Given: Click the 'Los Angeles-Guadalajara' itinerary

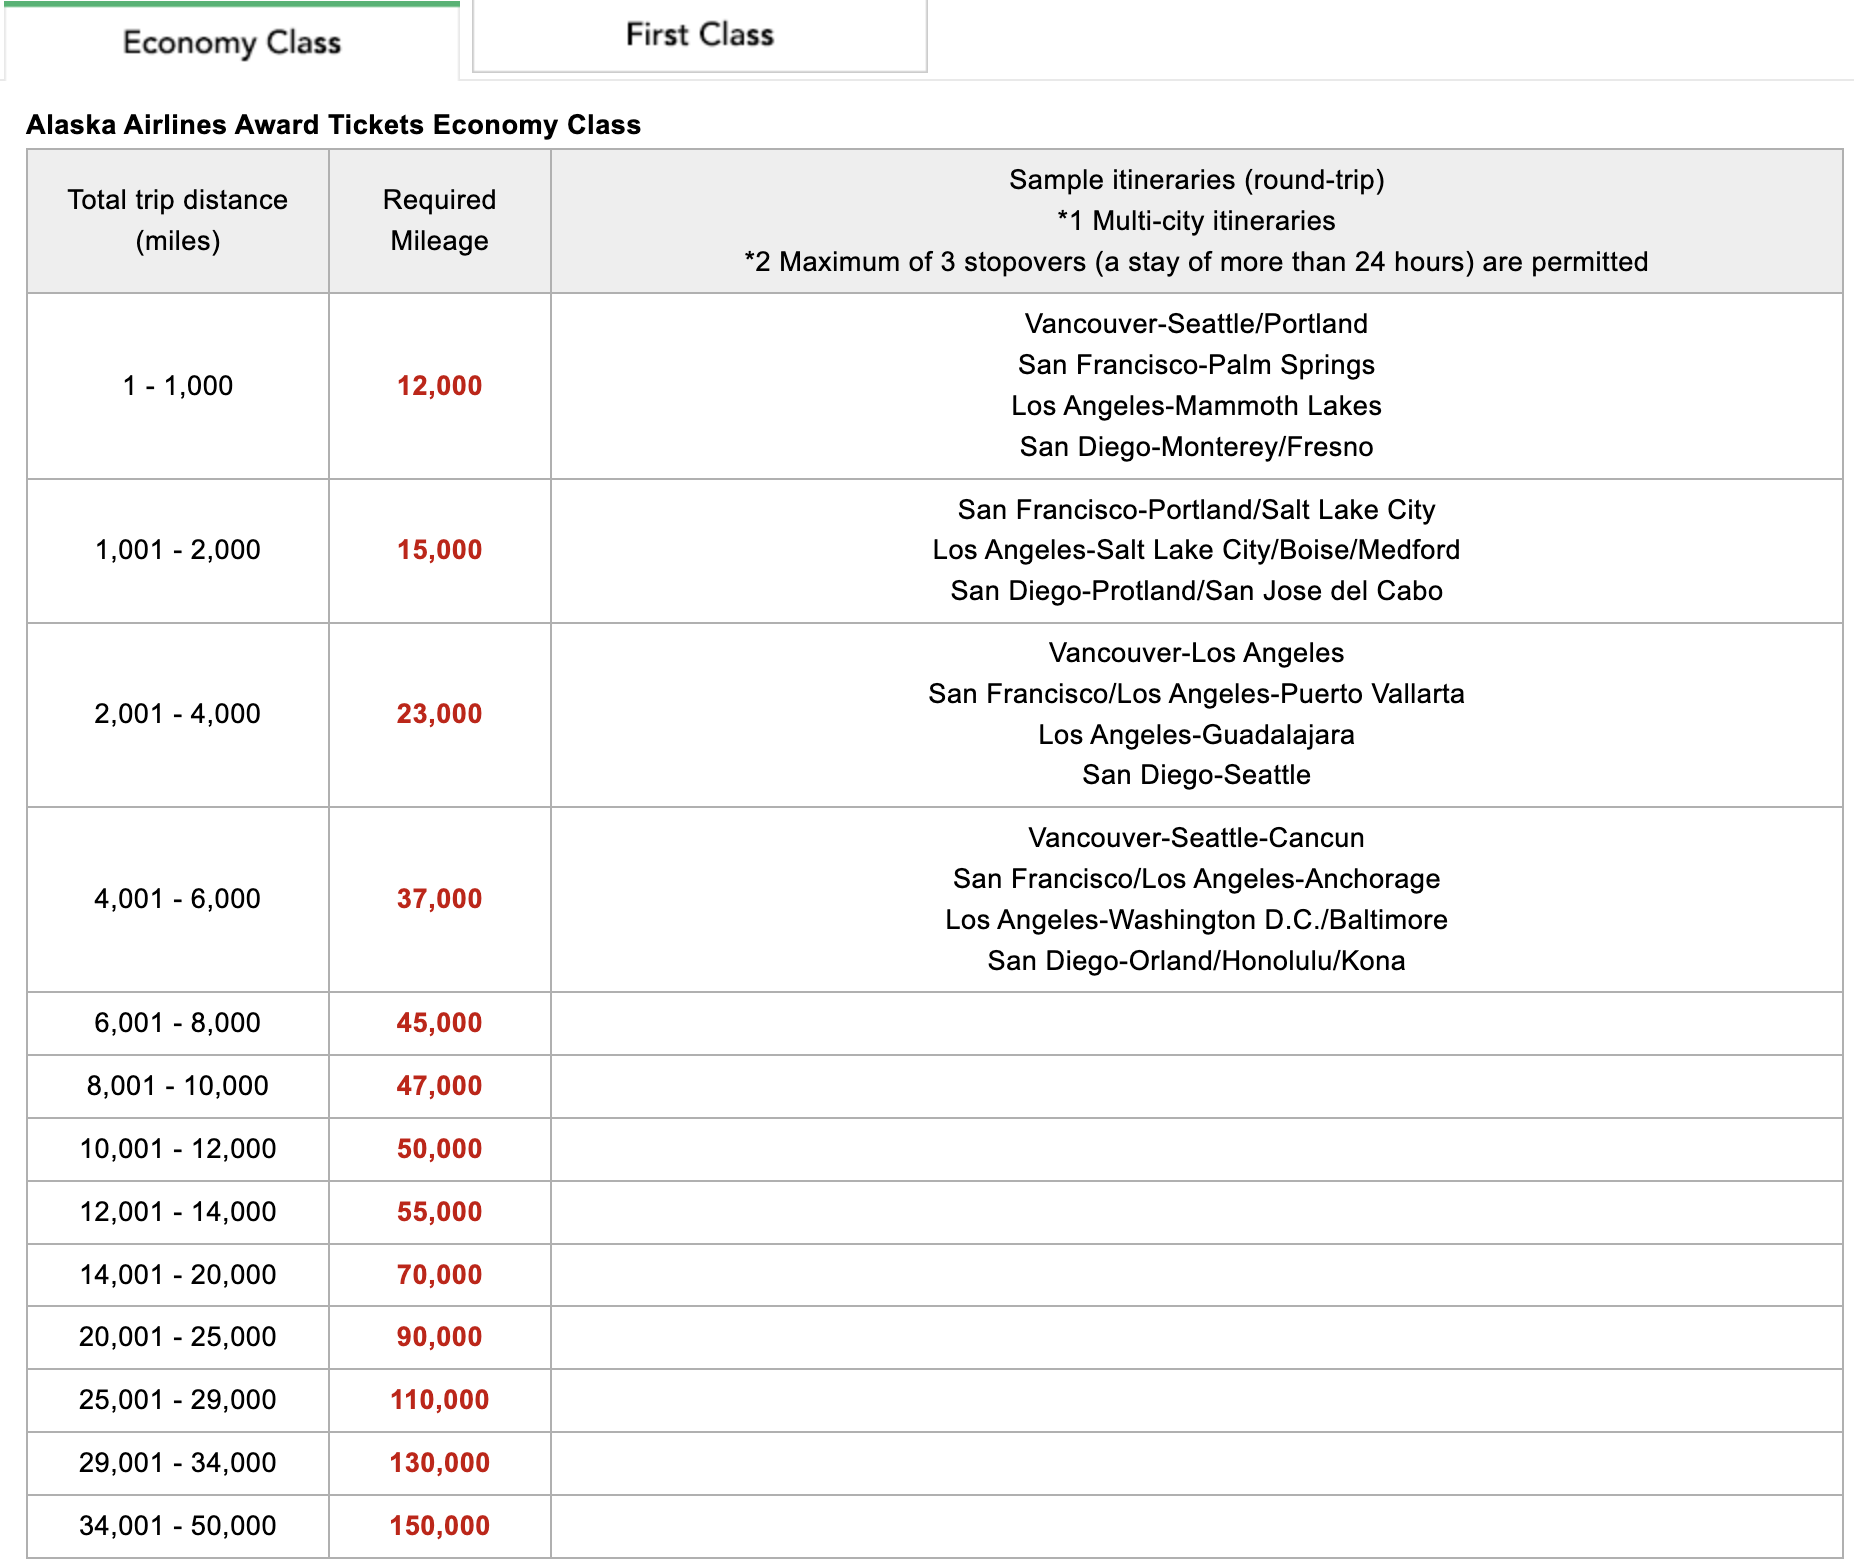Looking at the screenshot, I should (x=1196, y=735).
